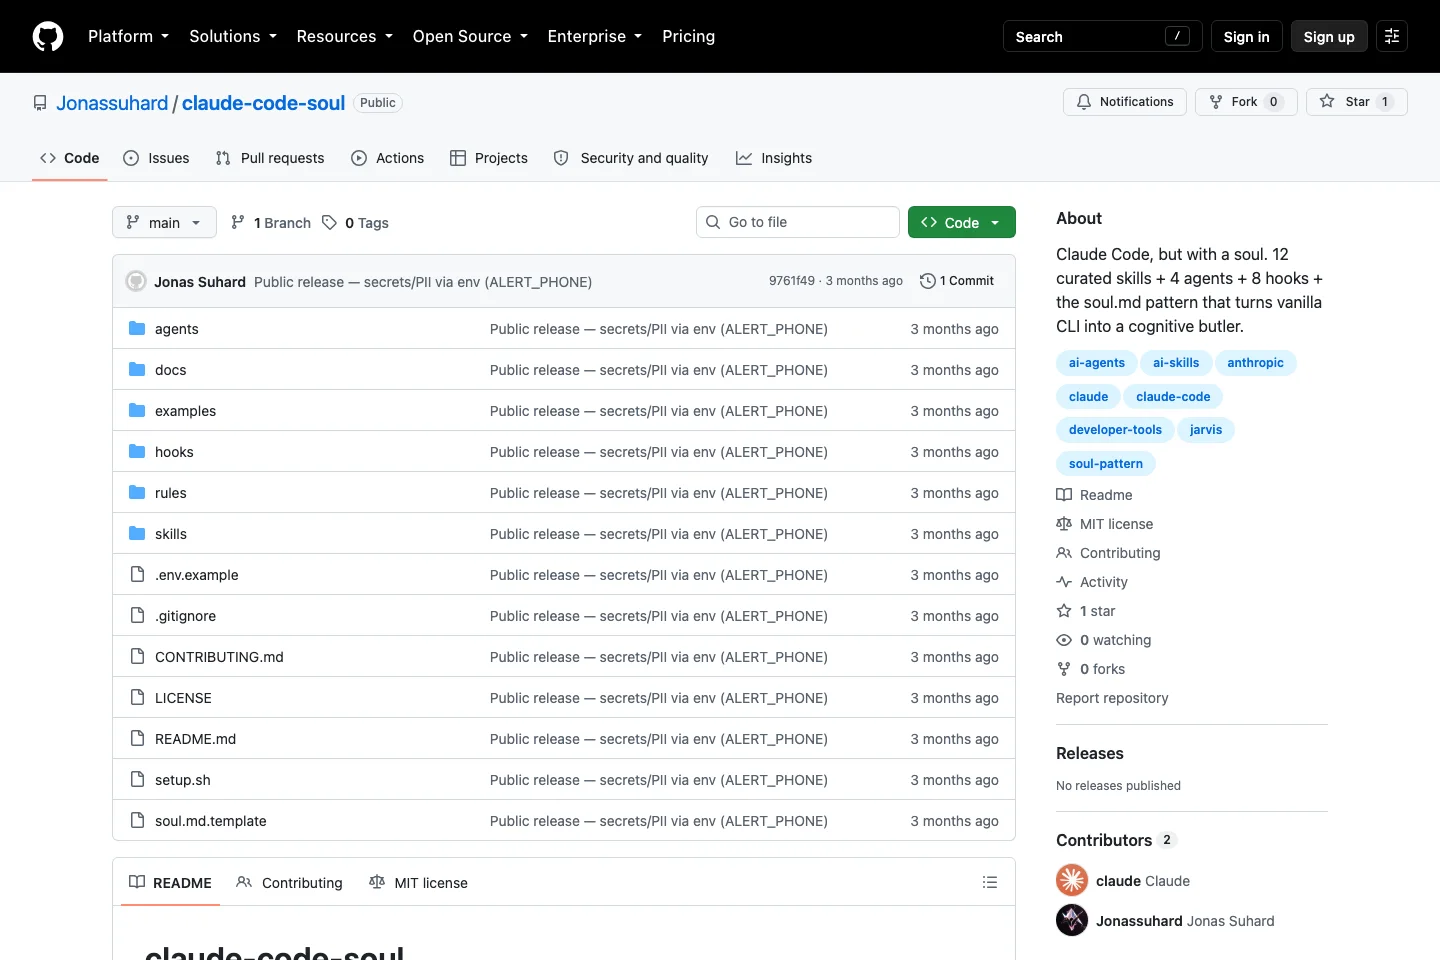1440x960 pixels.
Task: Open the commit history clock icon
Action: pos(928,281)
